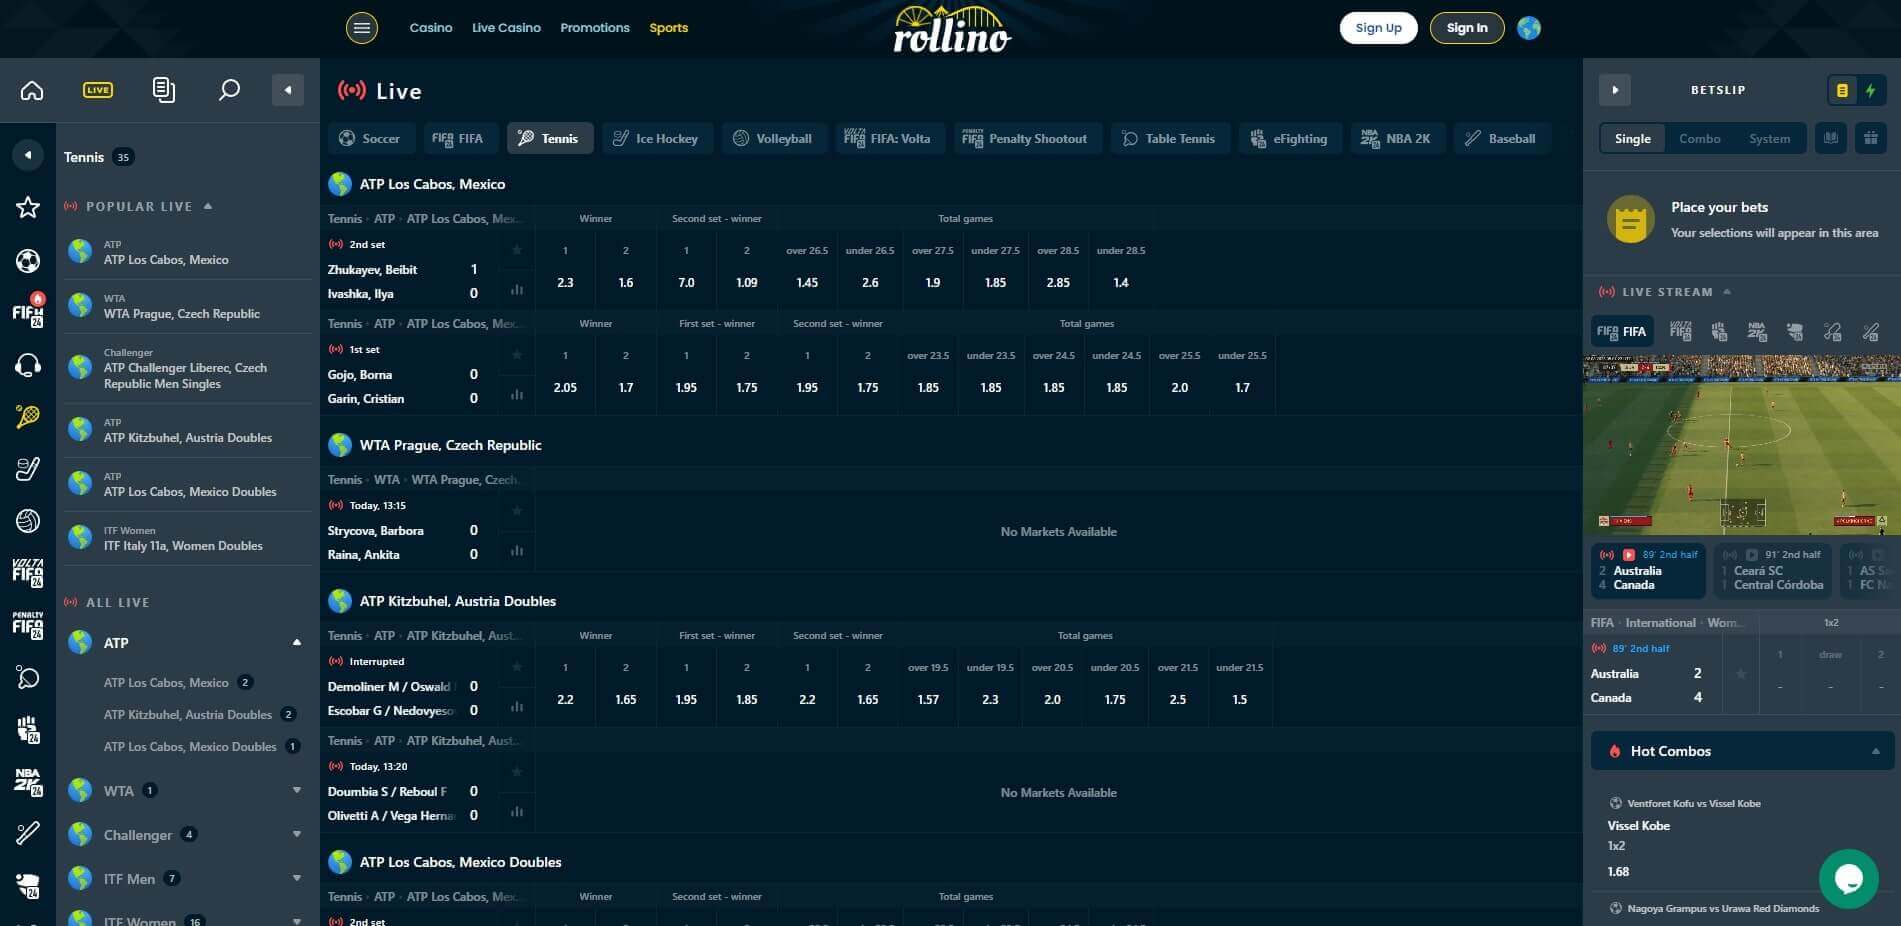Switch betslip to Combo tab

click(x=1699, y=138)
